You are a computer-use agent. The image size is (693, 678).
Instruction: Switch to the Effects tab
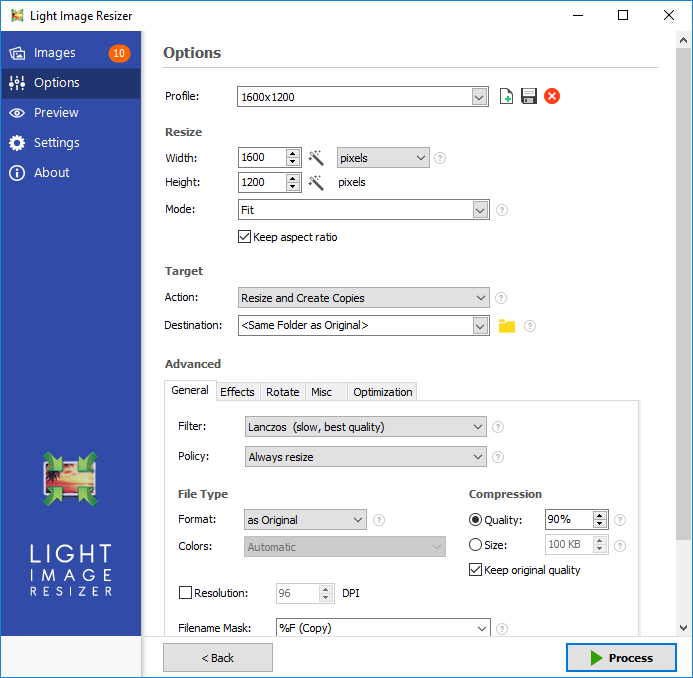click(x=237, y=392)
